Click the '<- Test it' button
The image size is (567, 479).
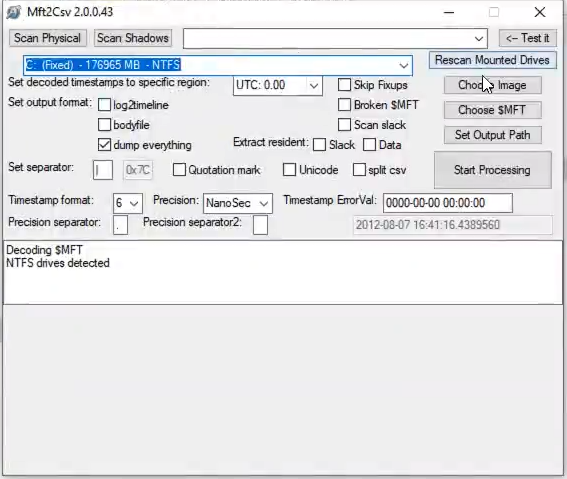click(x=528, y=38)
